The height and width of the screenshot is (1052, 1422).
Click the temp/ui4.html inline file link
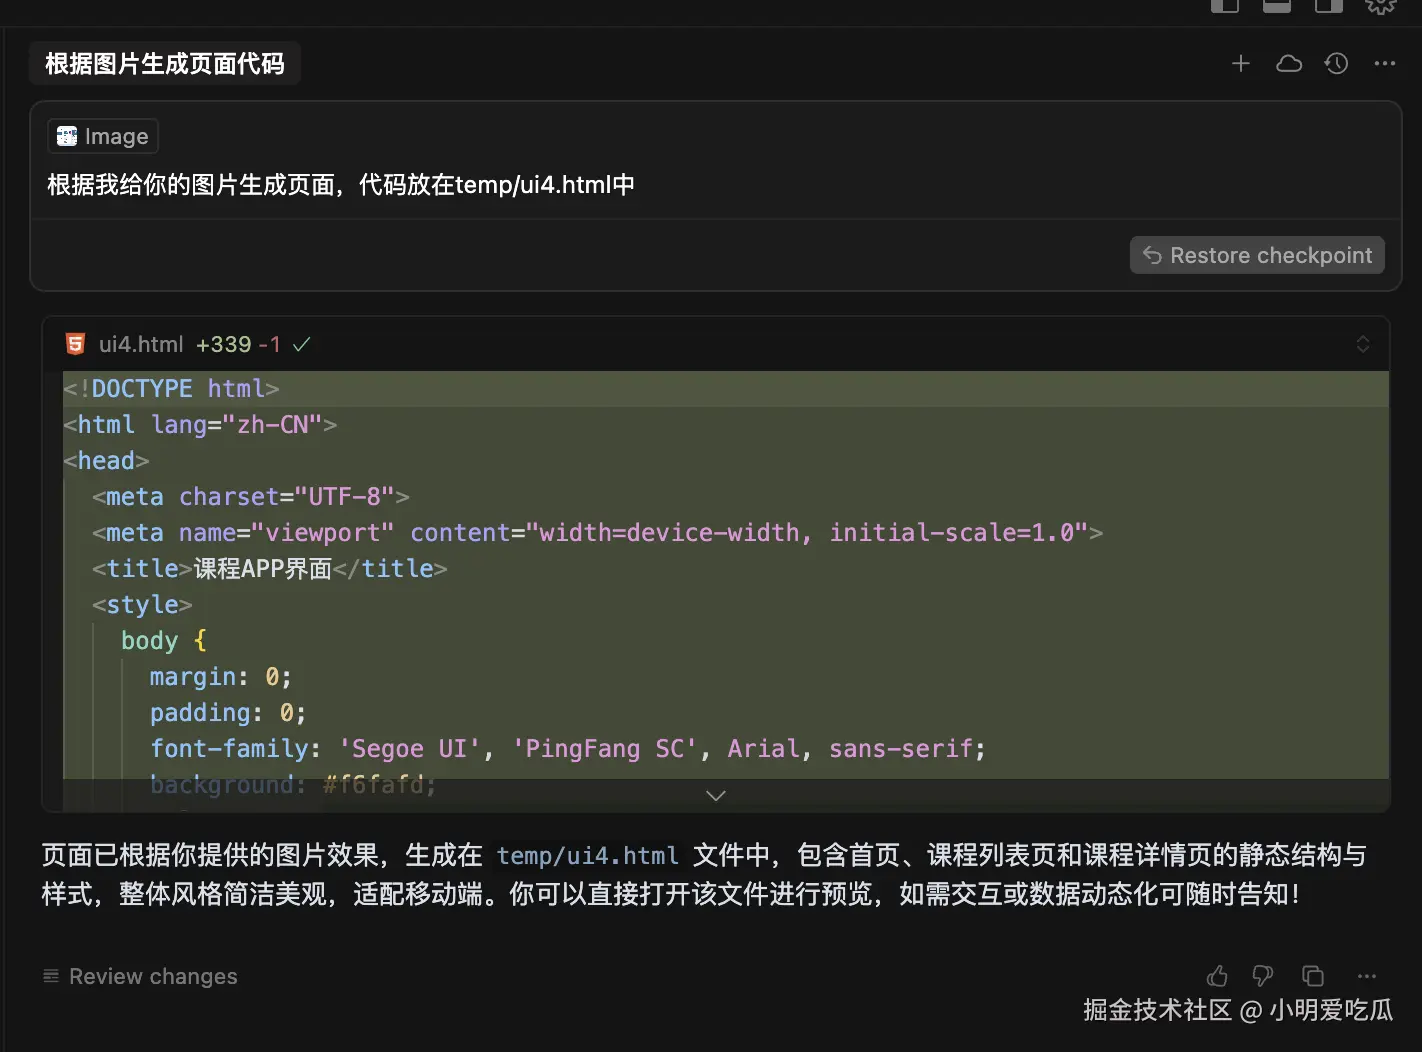pyautogui.click(x=588, y=856)
